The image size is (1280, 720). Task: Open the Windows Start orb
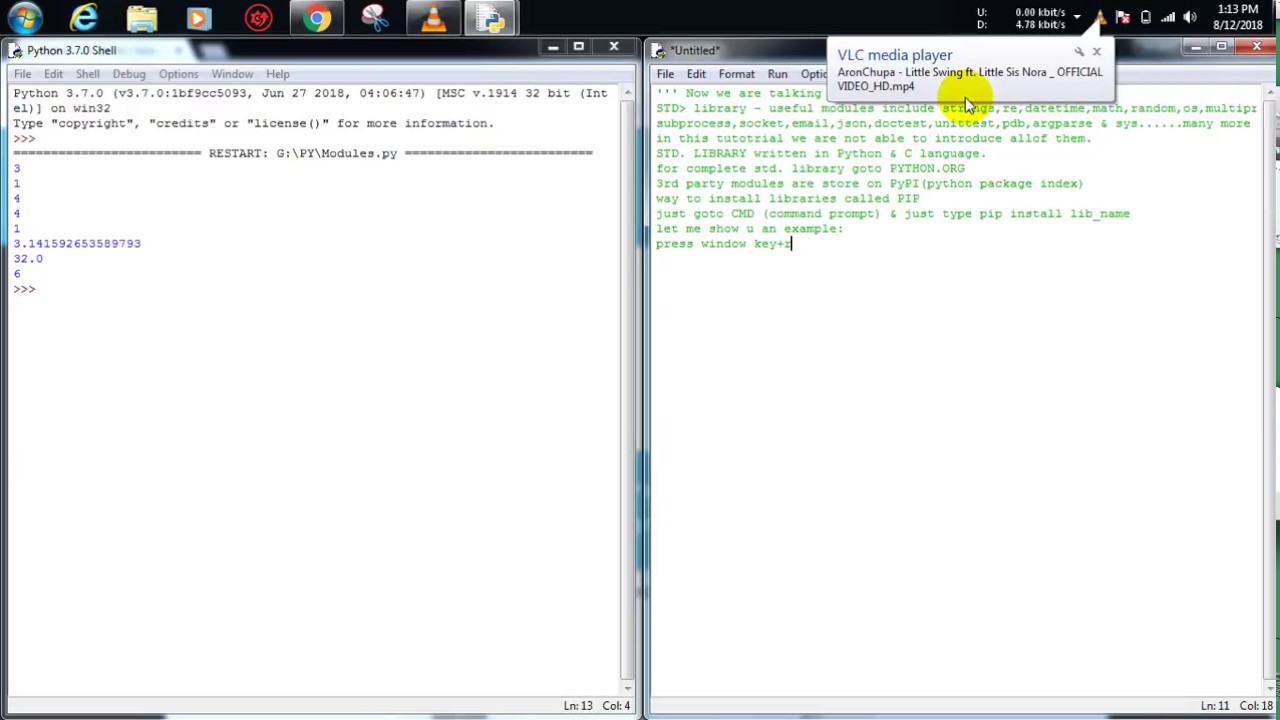[x=25, y=18]
